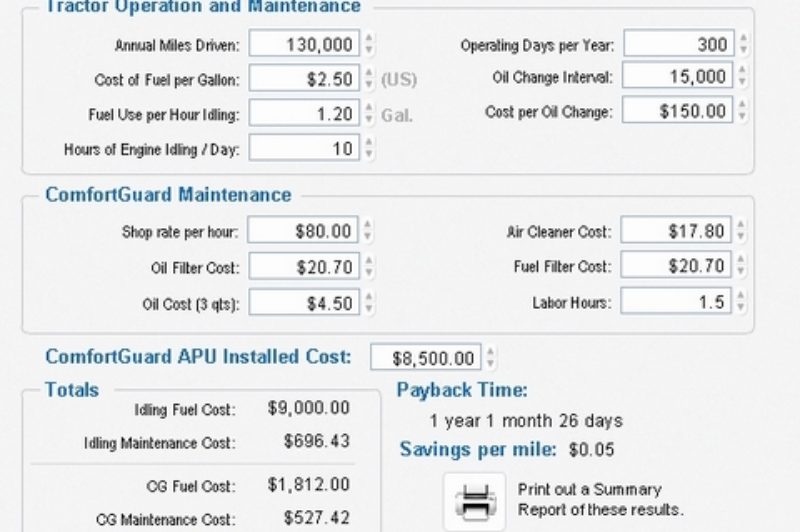Click payback time '1 year 1 month 26 days'
This screenshot has width=800, height=532.
click(526, 421)
